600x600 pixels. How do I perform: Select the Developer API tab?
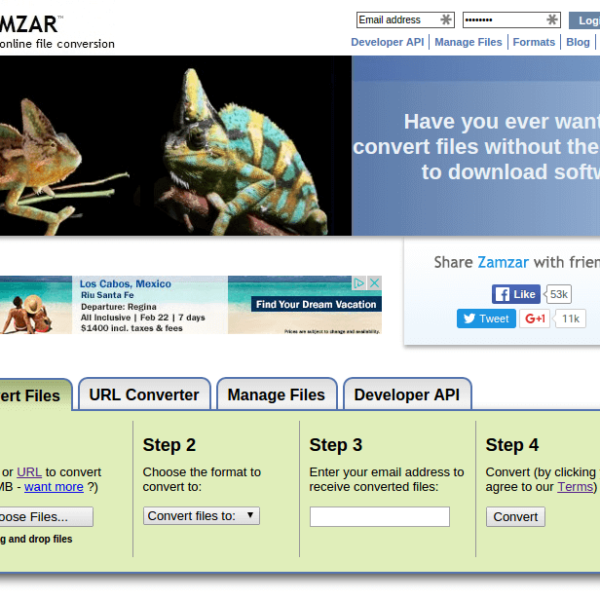point(406,395)
